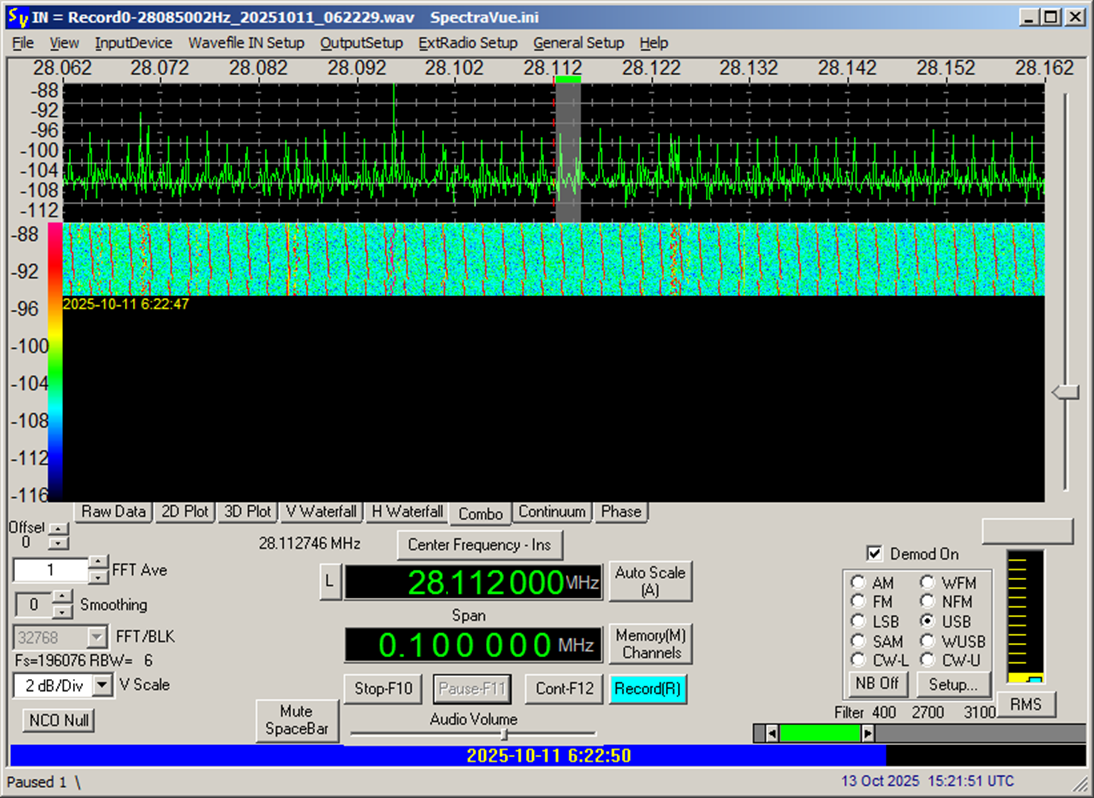Select the Continuum view tab

point(552,511)
